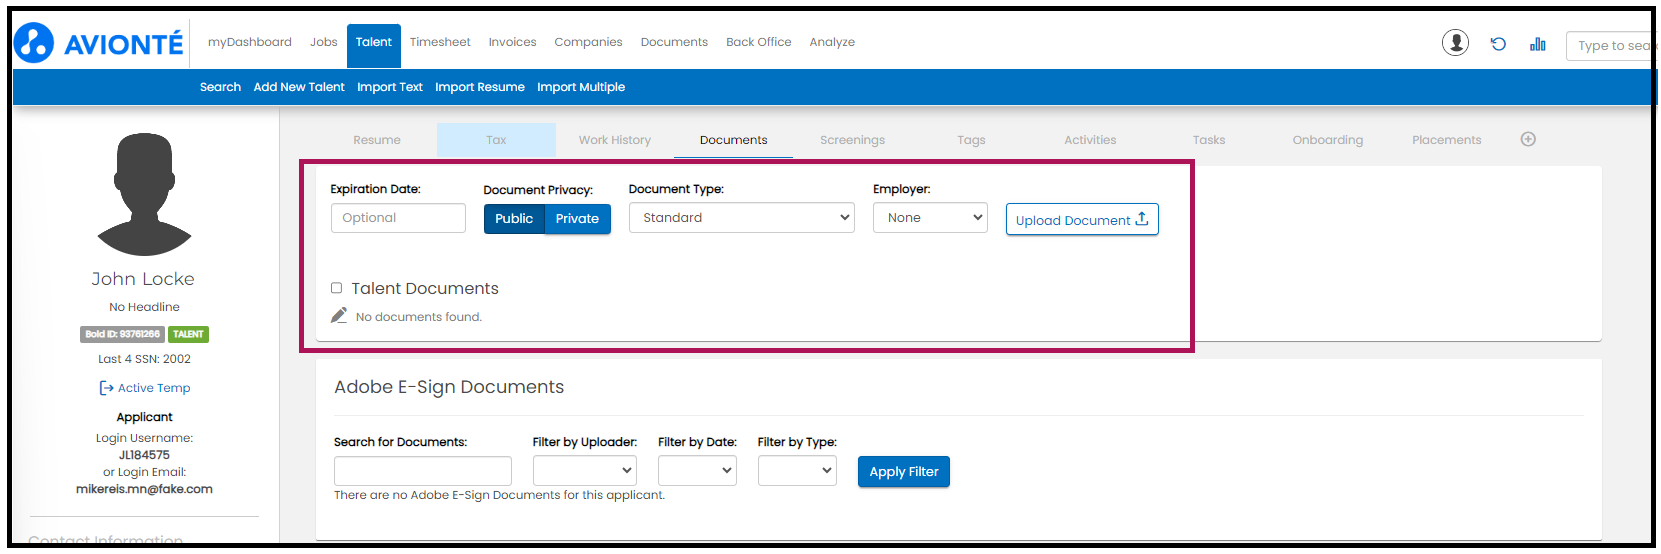Viewport: 1661px width, 554px height.
Task: Click the Apply Filter button
Action: [903, 472]
